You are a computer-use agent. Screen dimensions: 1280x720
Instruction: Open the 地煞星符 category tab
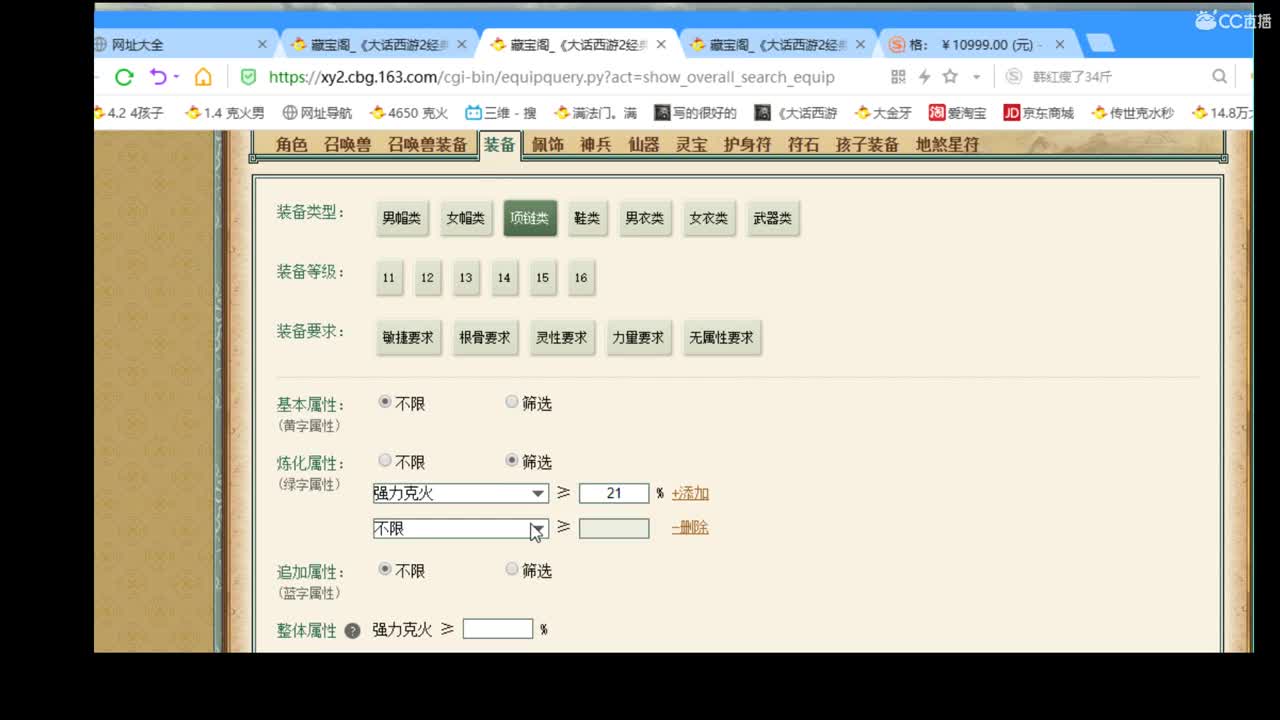click(947, 145)
